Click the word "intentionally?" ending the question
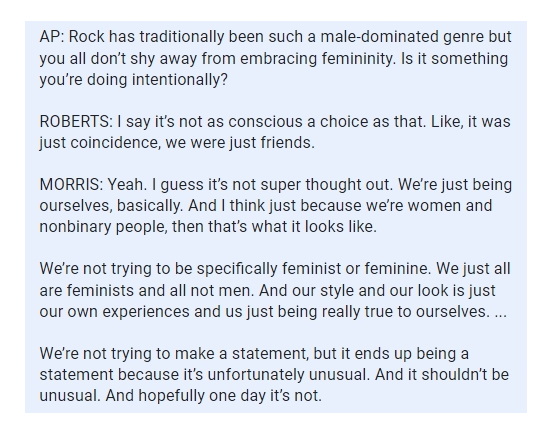 (x=180, y=80)
